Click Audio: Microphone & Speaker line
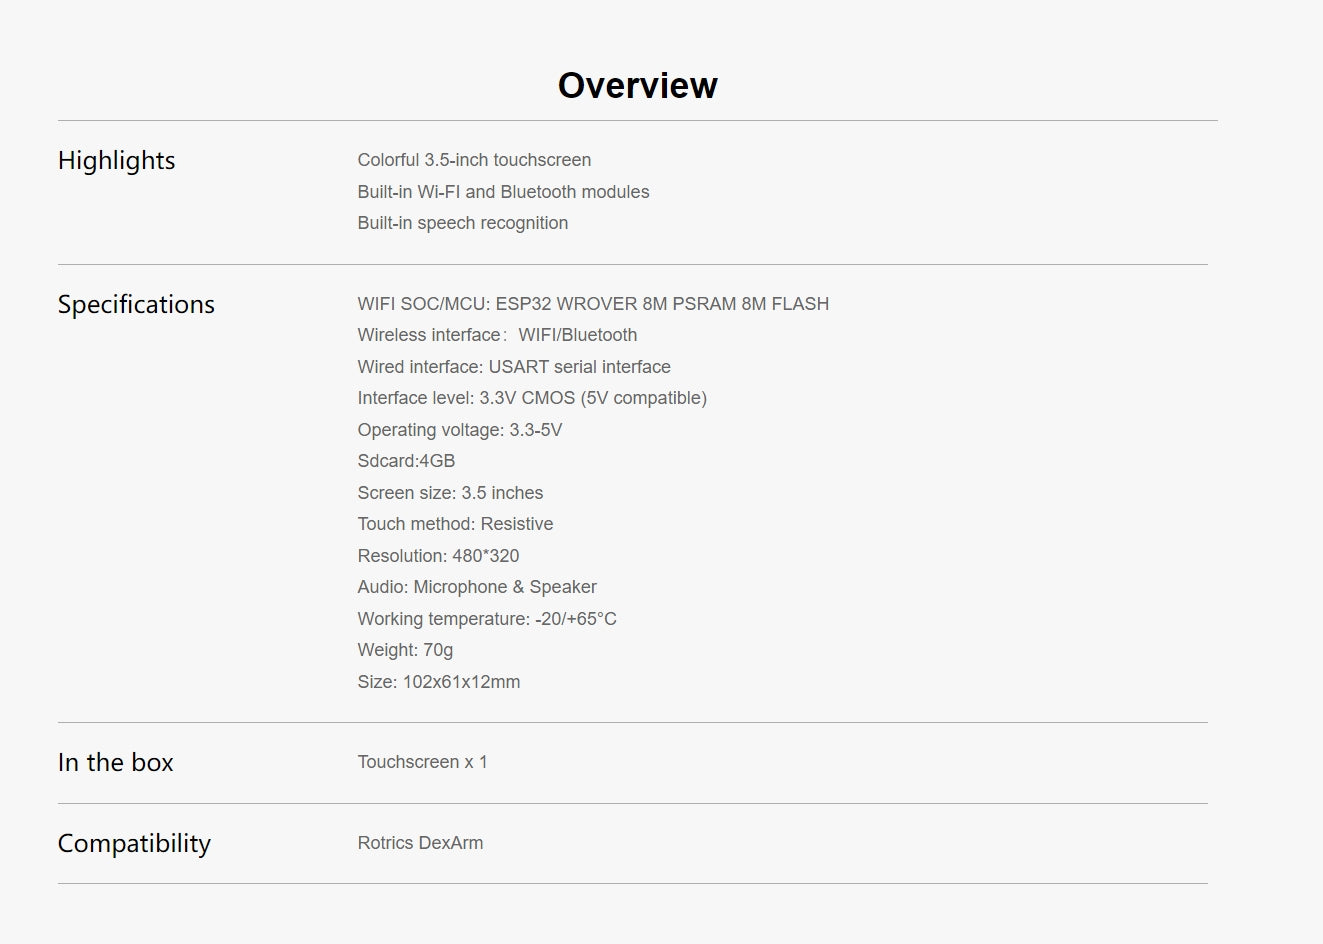Image resolution: width=1323 pixels, height=944 pixels. pos(477,587)
